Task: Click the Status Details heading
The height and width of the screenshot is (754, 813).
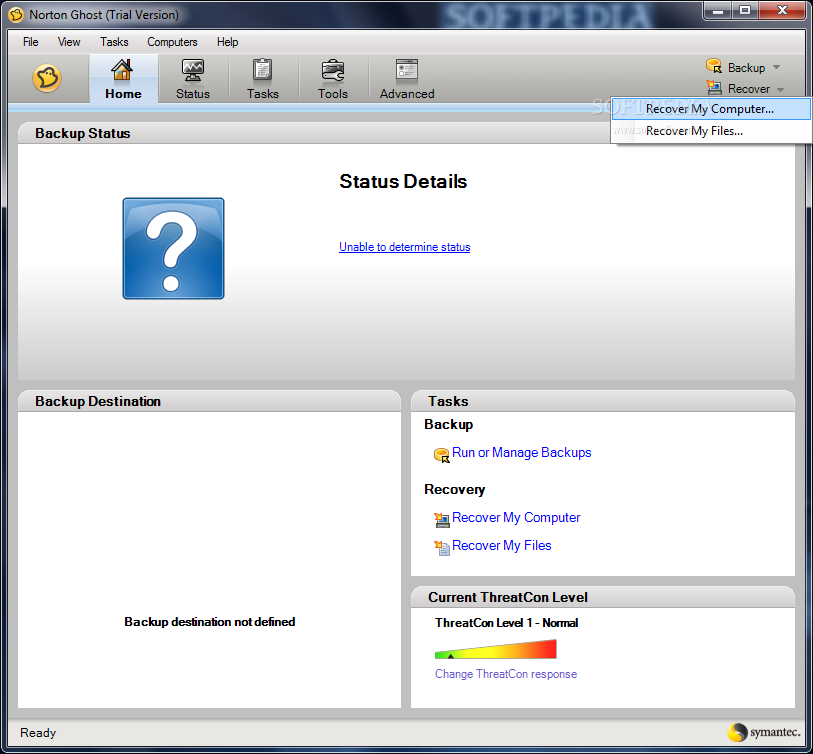Action: click(403, 181)
